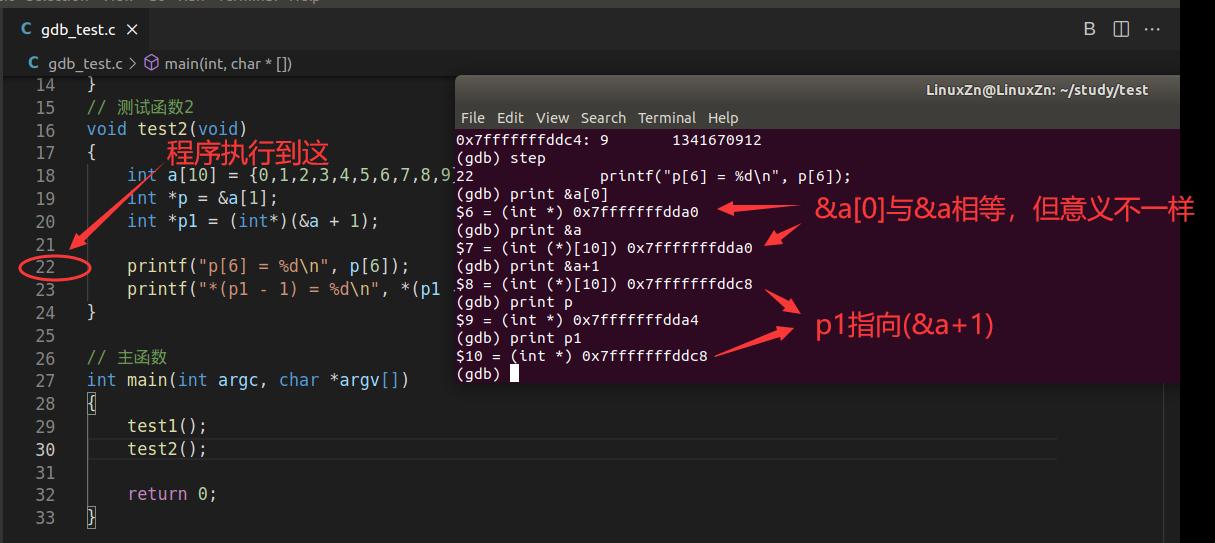Click '(gdb) print &a+1' terminal line
This screenshot has width=1215, height=543.
(527, 266)
